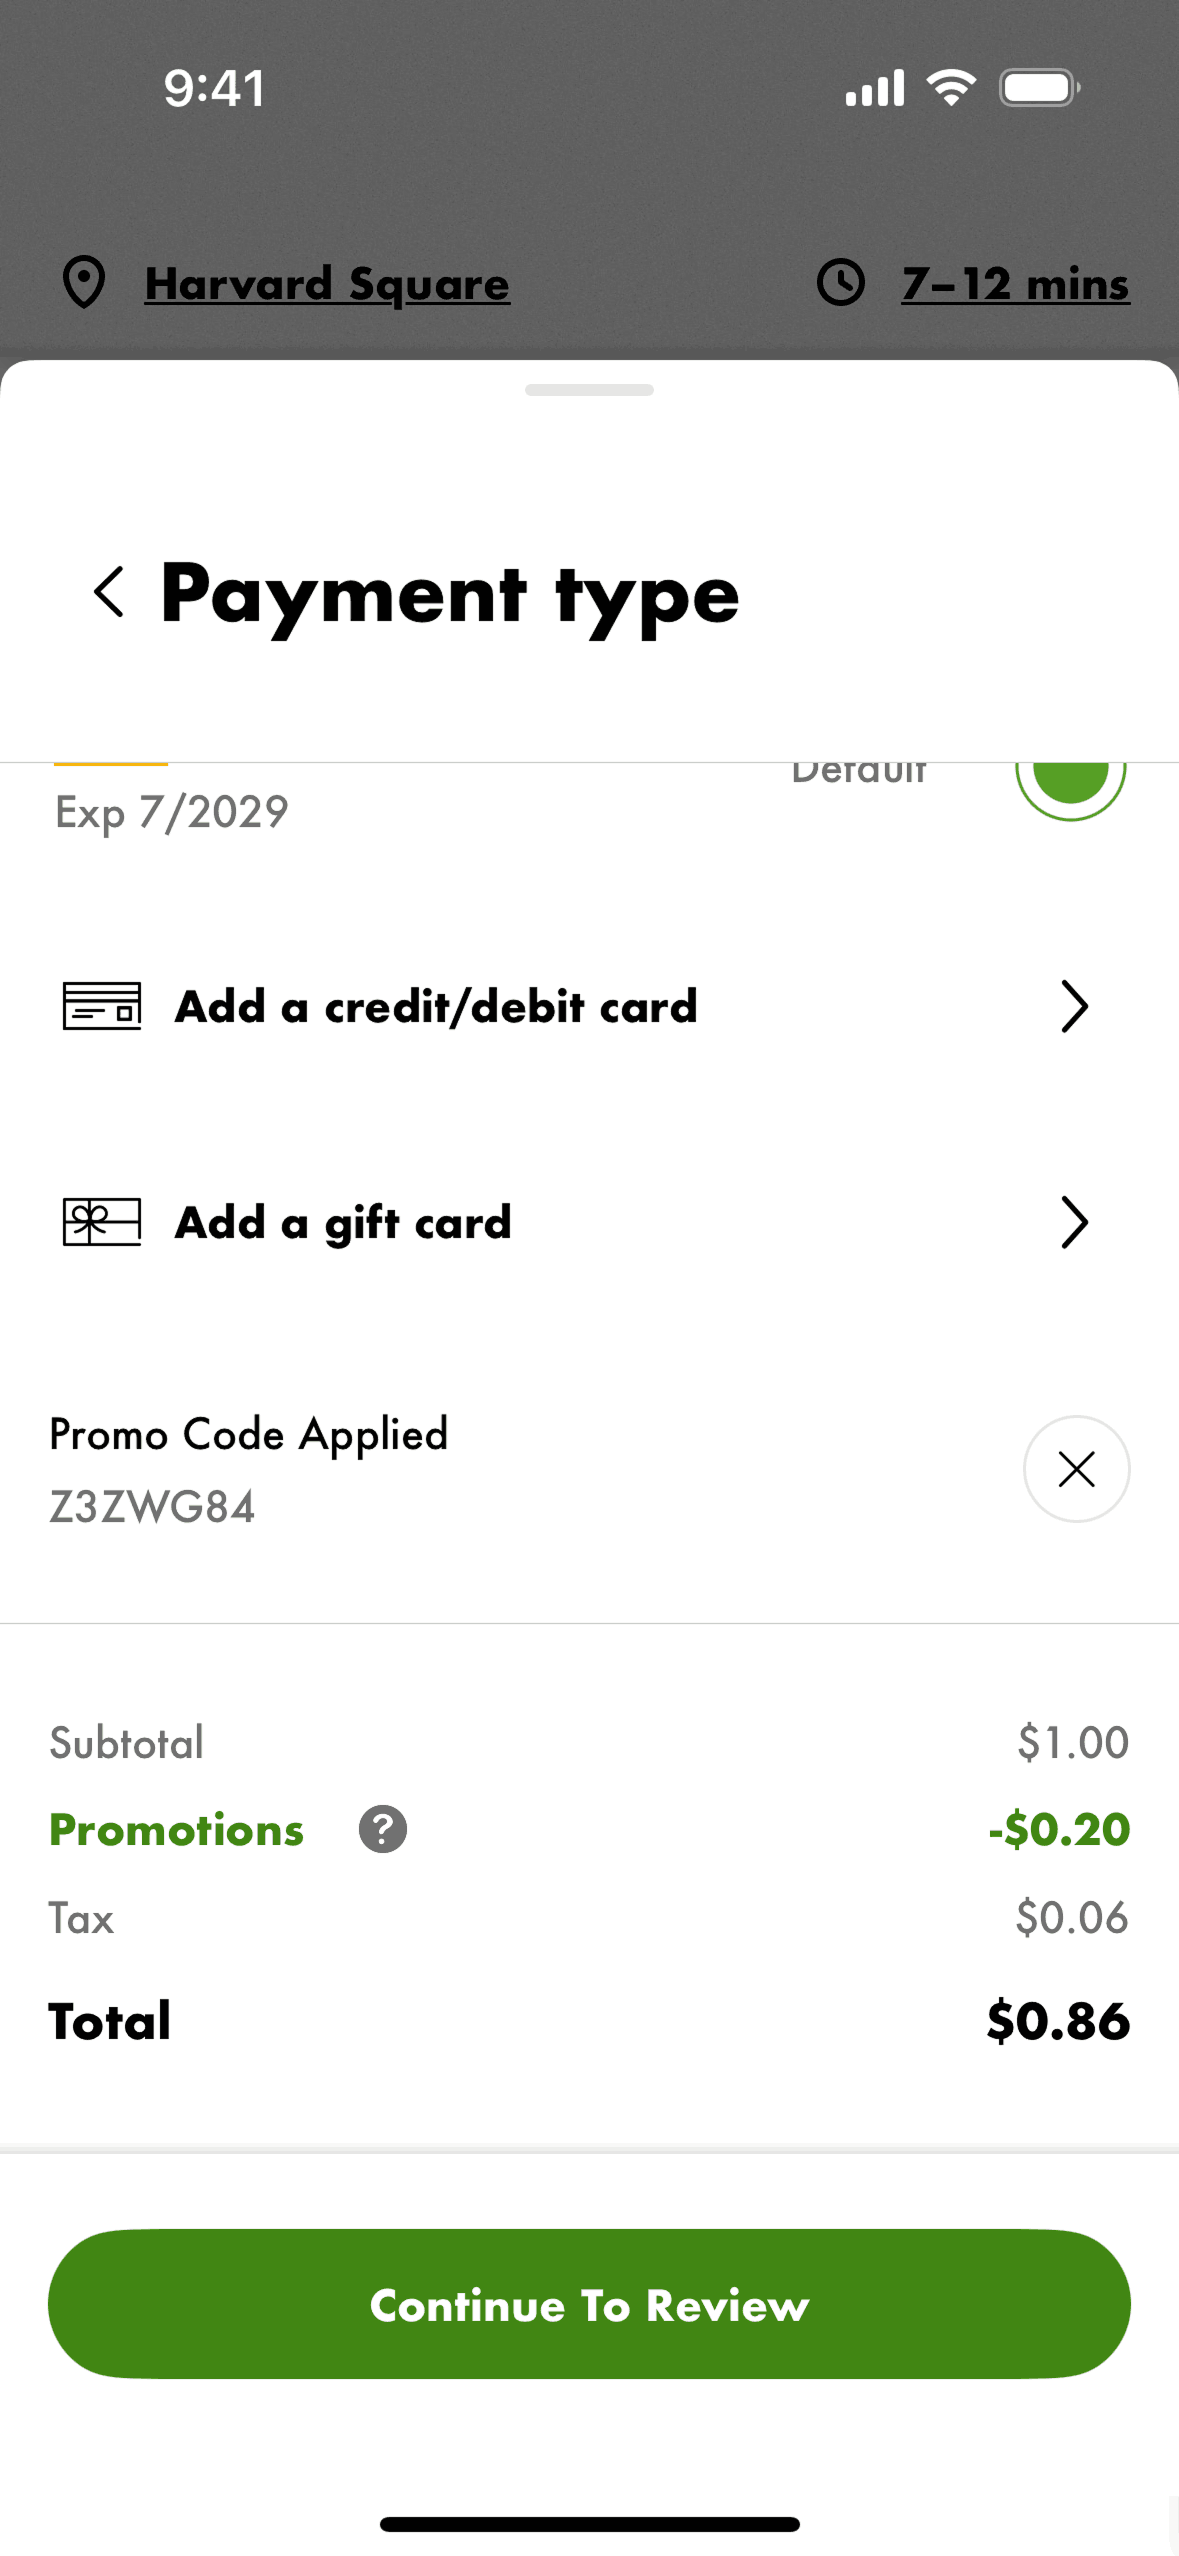Tap the card expiry Exp 7/2029 row
This screenshot has height=2556, width=1179.
pos(172,812)
